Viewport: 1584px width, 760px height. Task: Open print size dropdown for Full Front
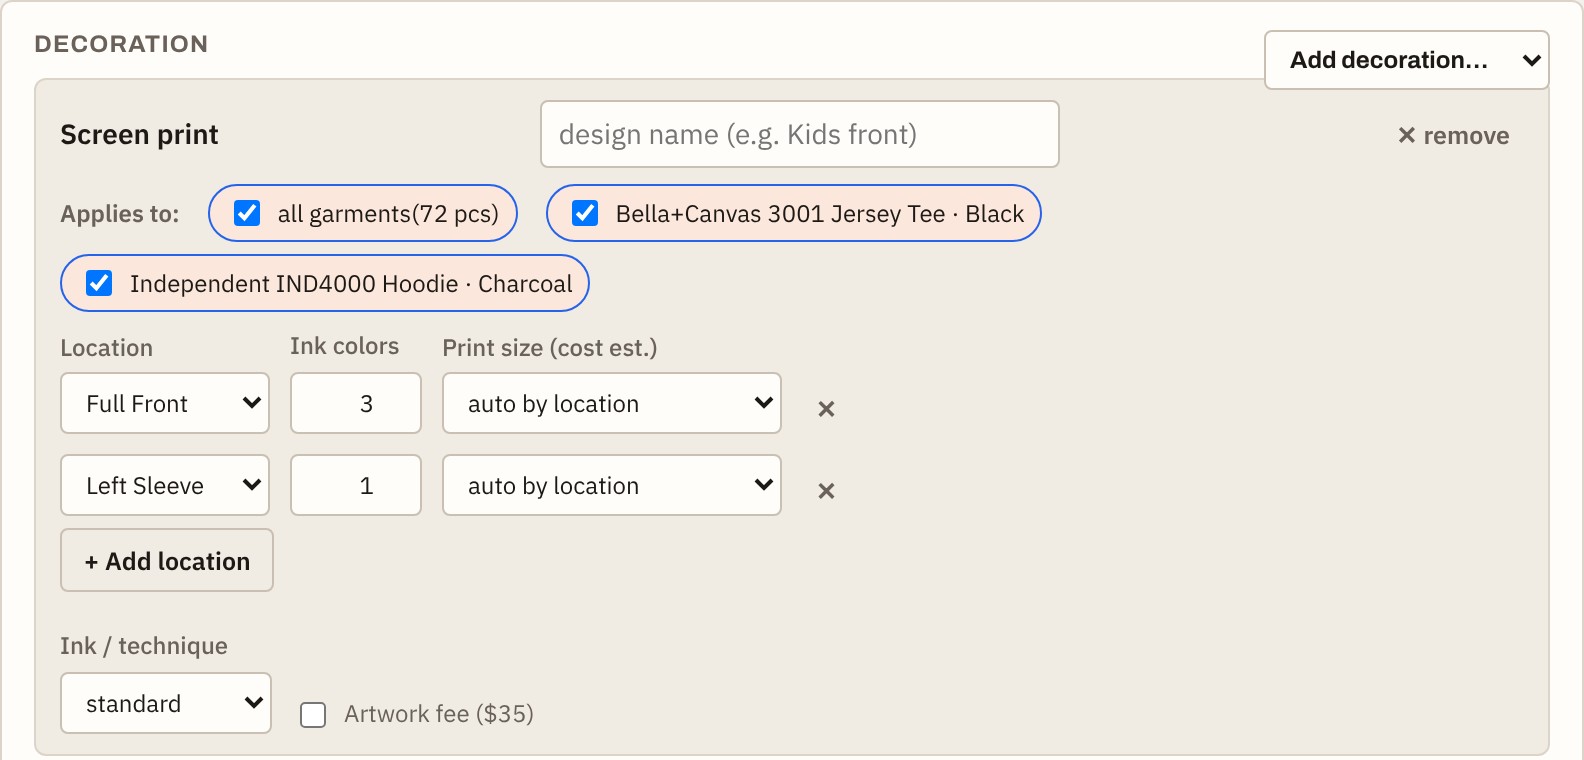(612, 403)
